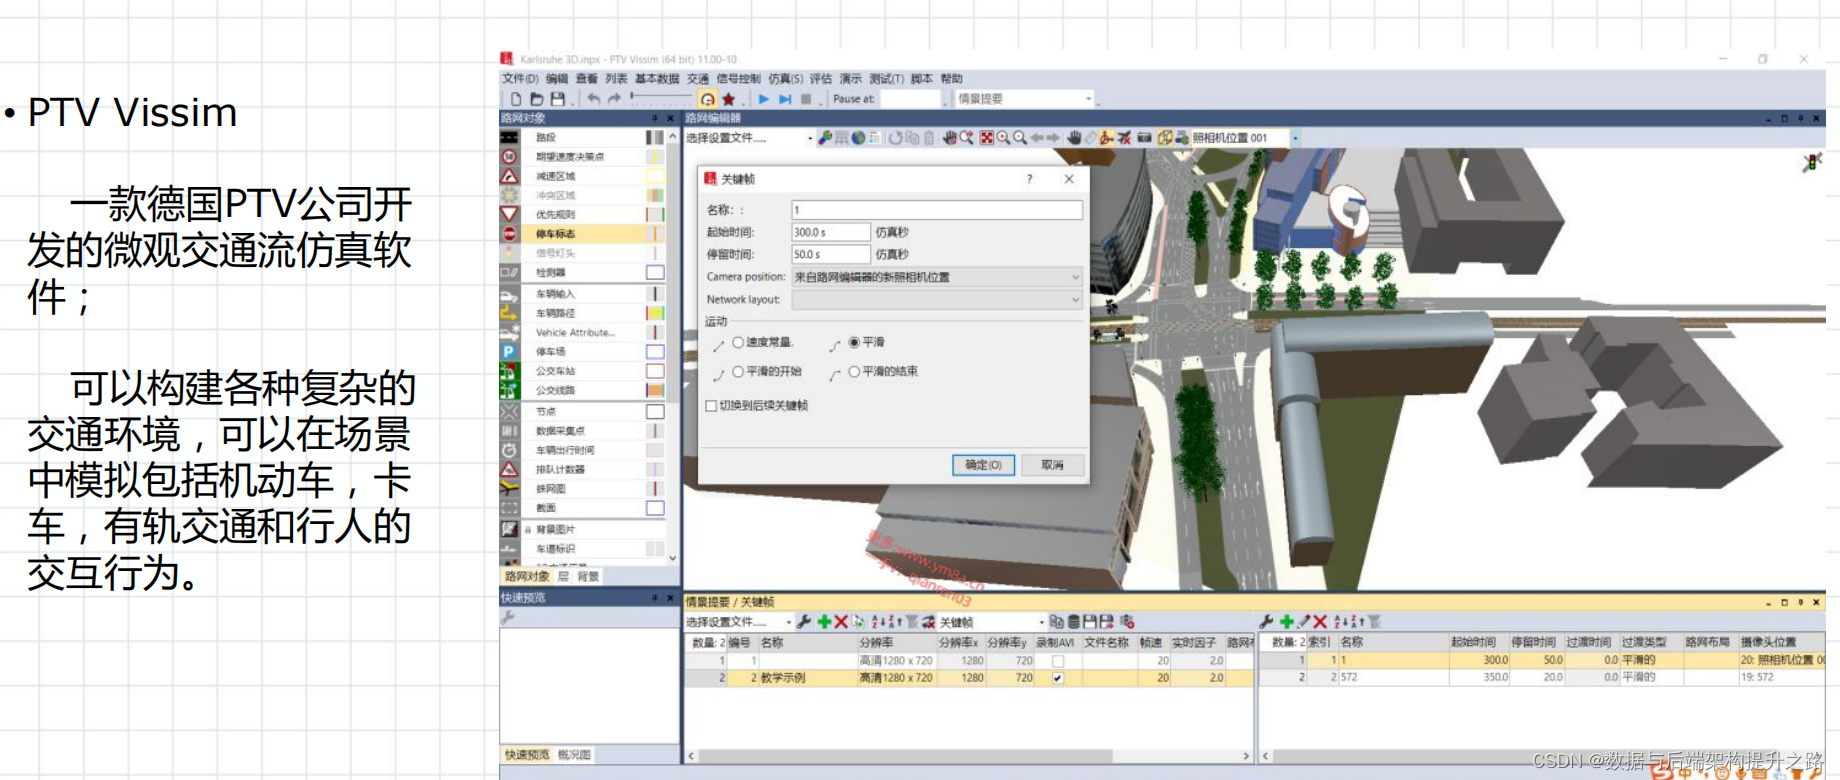The height and width of the screenshot is (780, 1840).
Task: Select 期望速度决策点 speed sign icon
Action: [510, 156]
